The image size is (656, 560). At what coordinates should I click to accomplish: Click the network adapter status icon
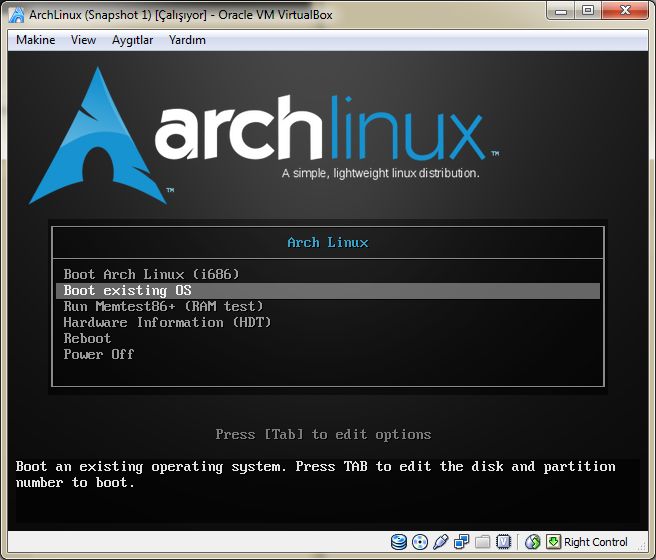click(x=461, y=542)
